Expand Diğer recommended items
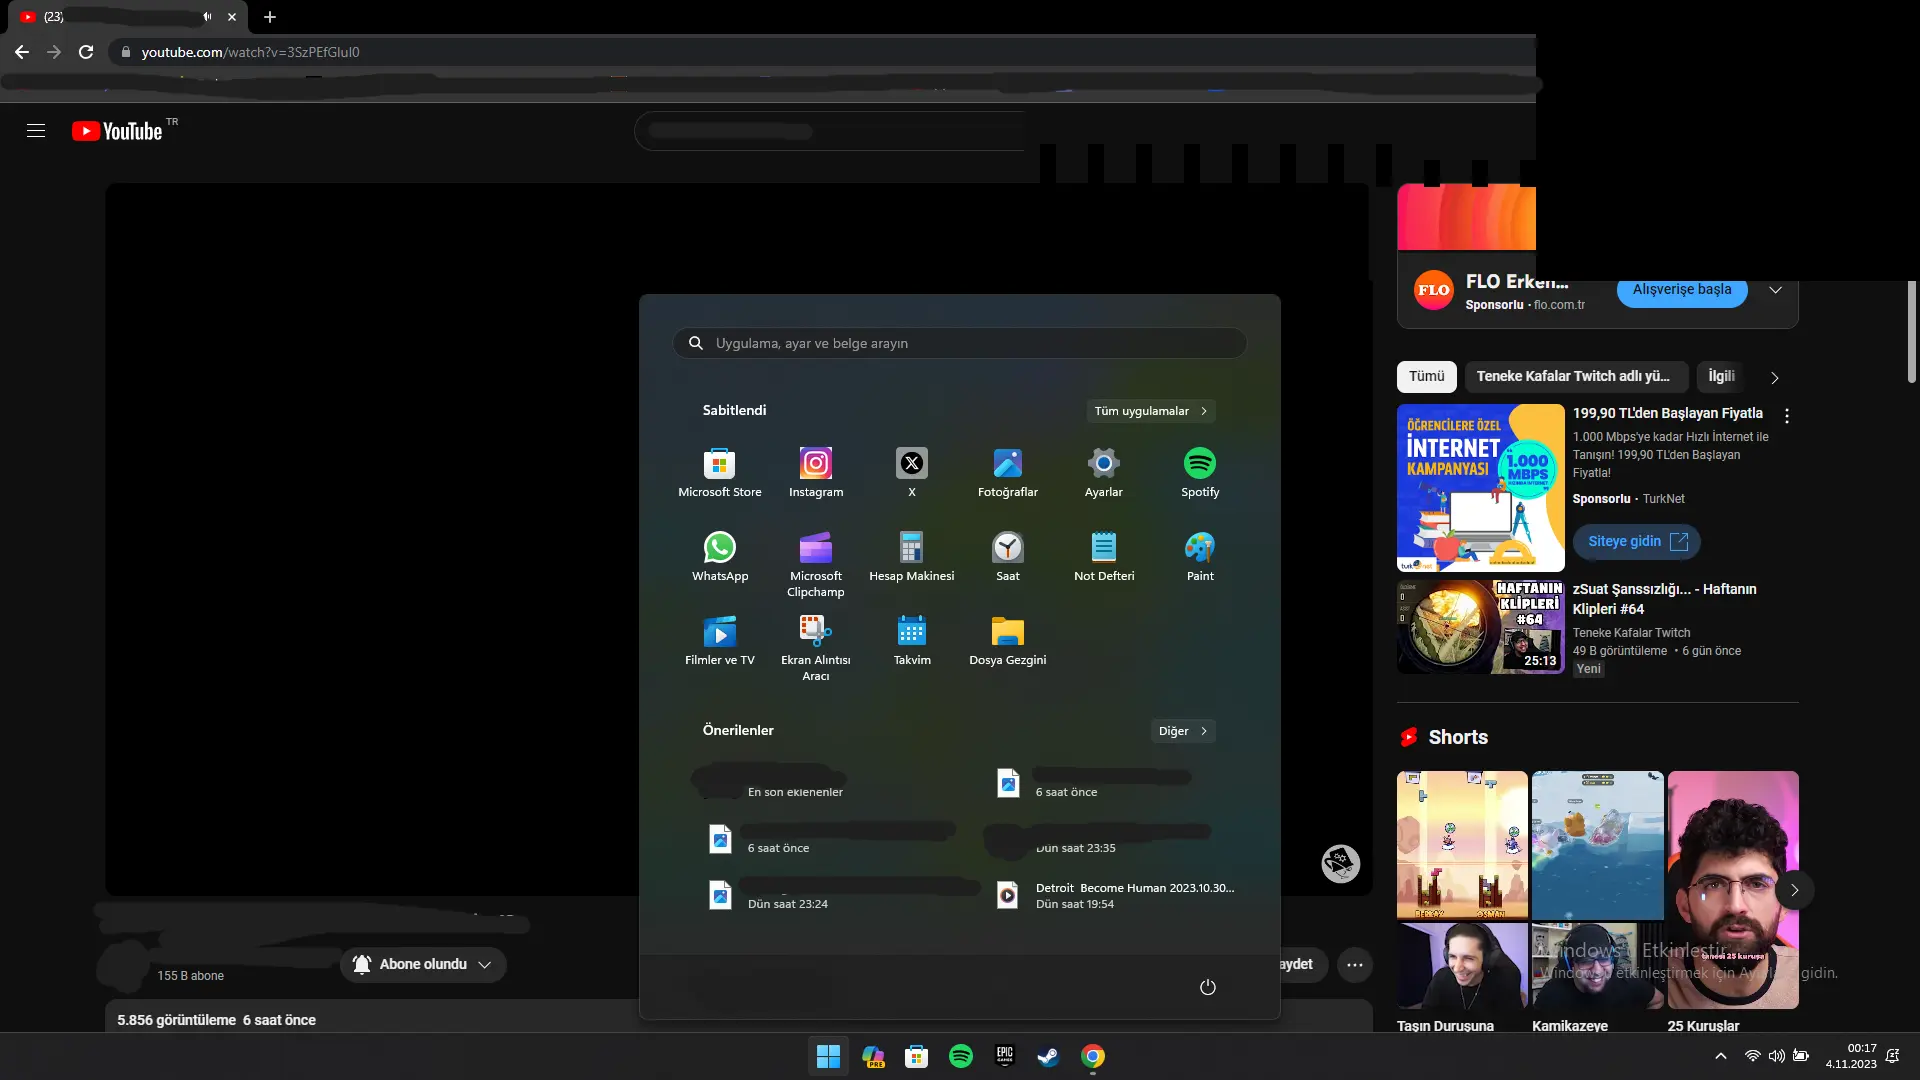The width and height of the screenshot is (1920, 1080). pos(1182,731)
